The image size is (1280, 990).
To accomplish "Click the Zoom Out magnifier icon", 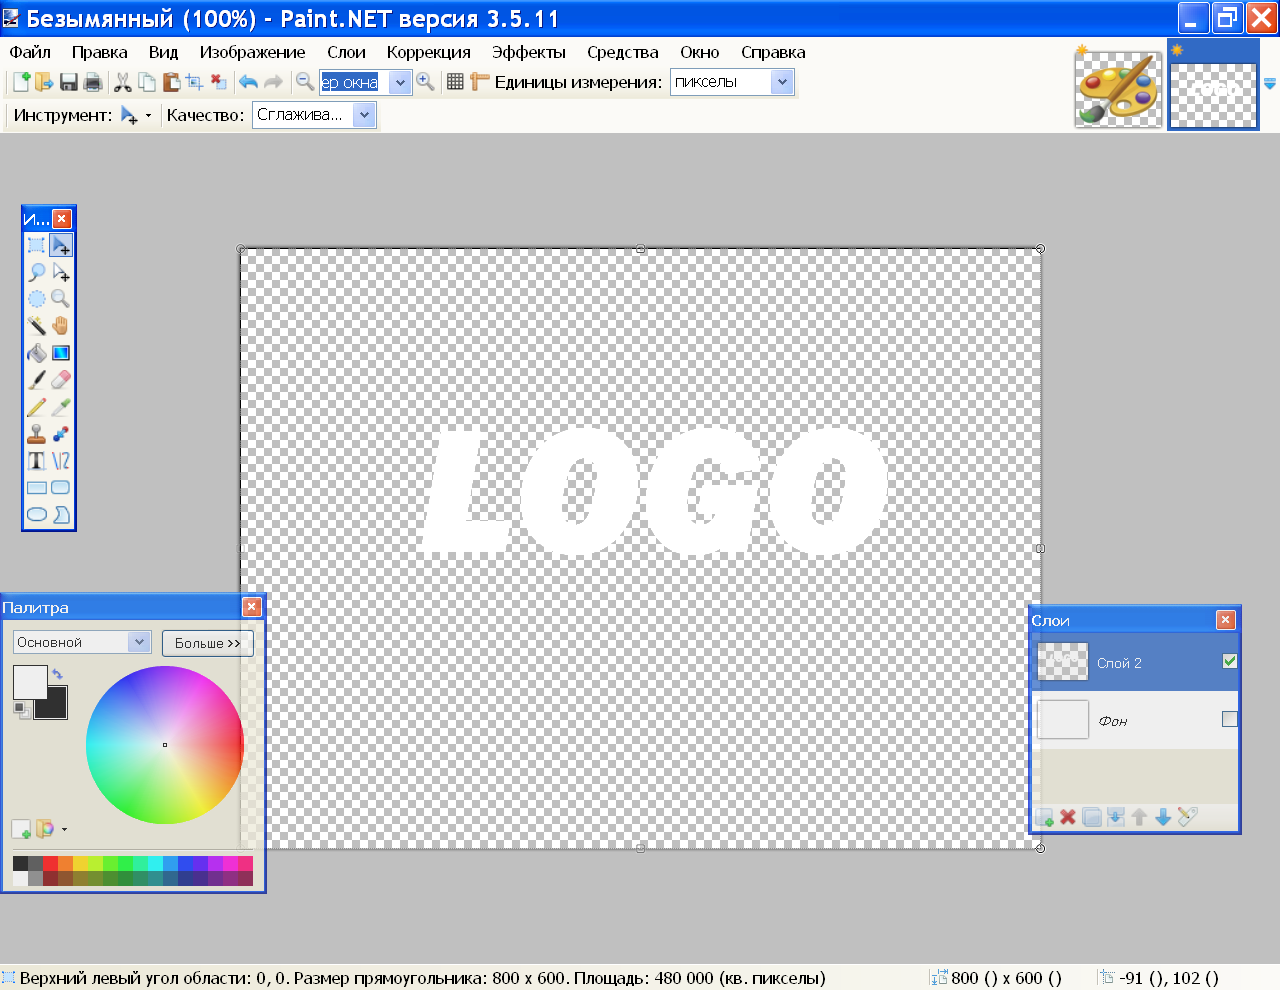I will [305, 82].
